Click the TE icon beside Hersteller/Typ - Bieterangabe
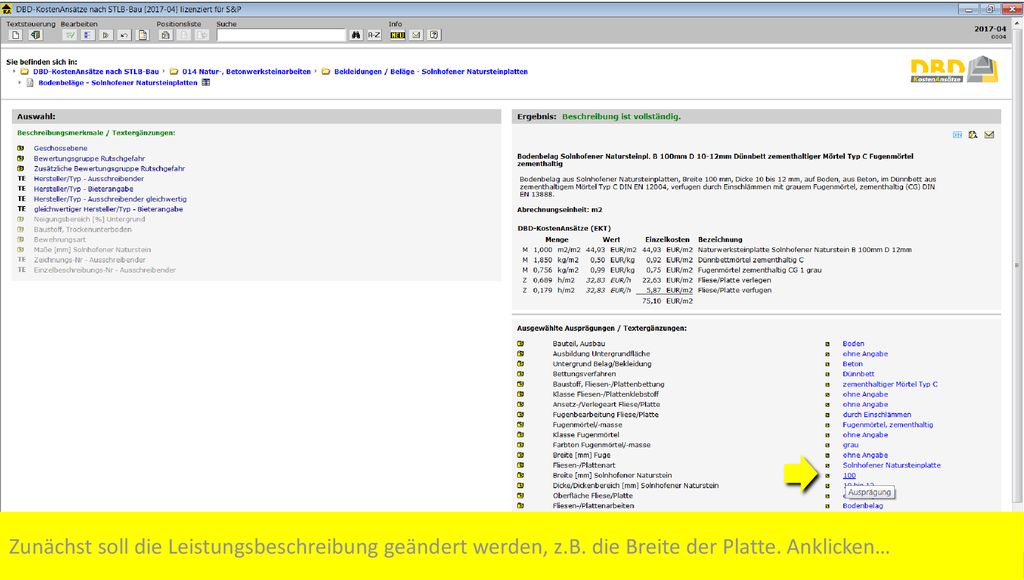Image resolution: width=1024 pixels, height=580 pixels. 21,189
